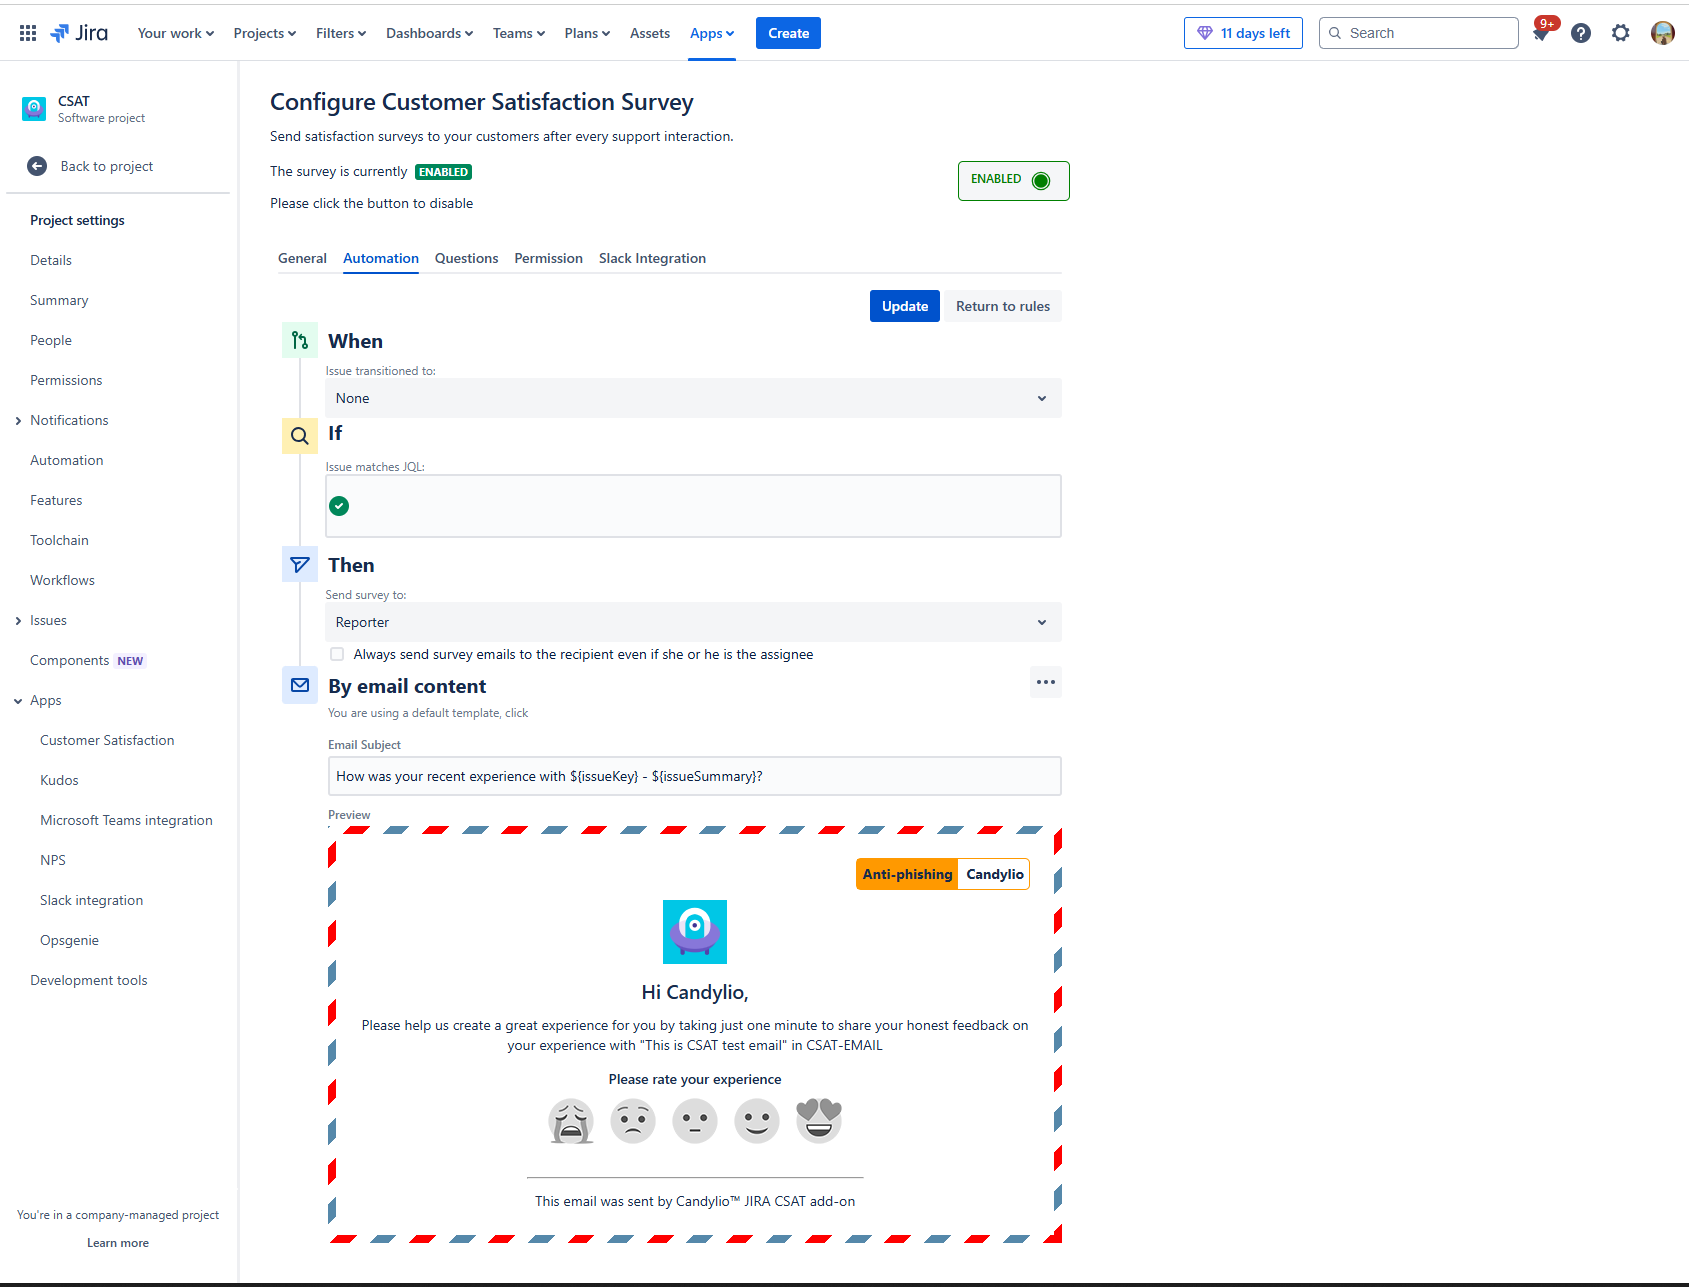Viewport: 1689px width, 1287px height.
Task: Click Back to project link
Action: tap(107, 166)
